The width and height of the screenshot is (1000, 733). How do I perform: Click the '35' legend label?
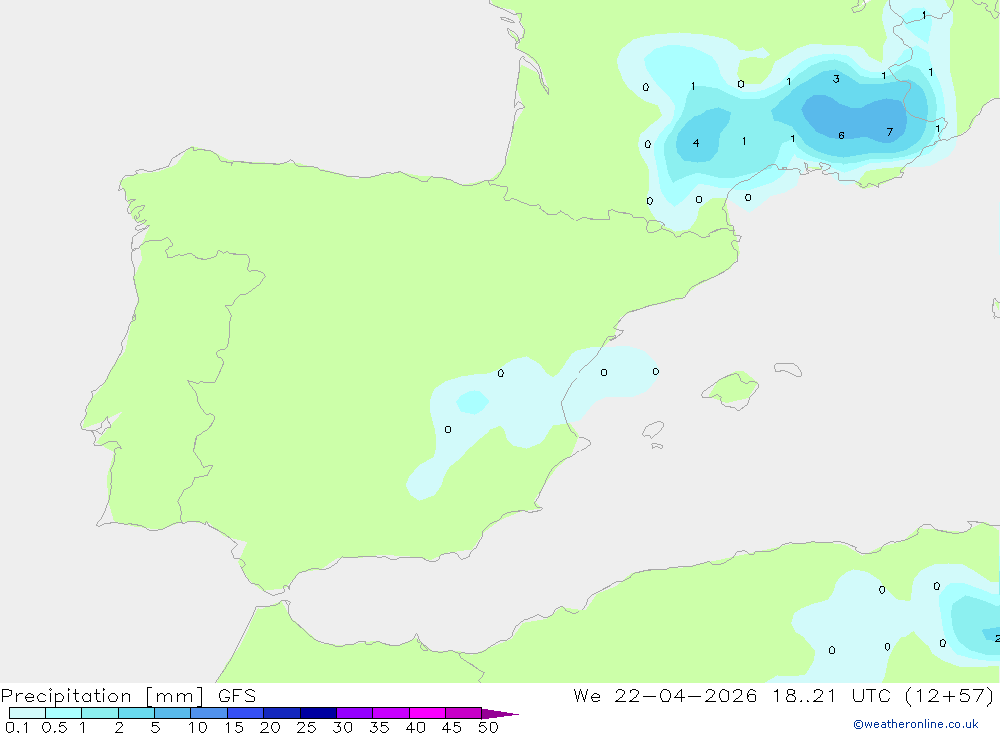pyautogui.click(x=379, y=727)
